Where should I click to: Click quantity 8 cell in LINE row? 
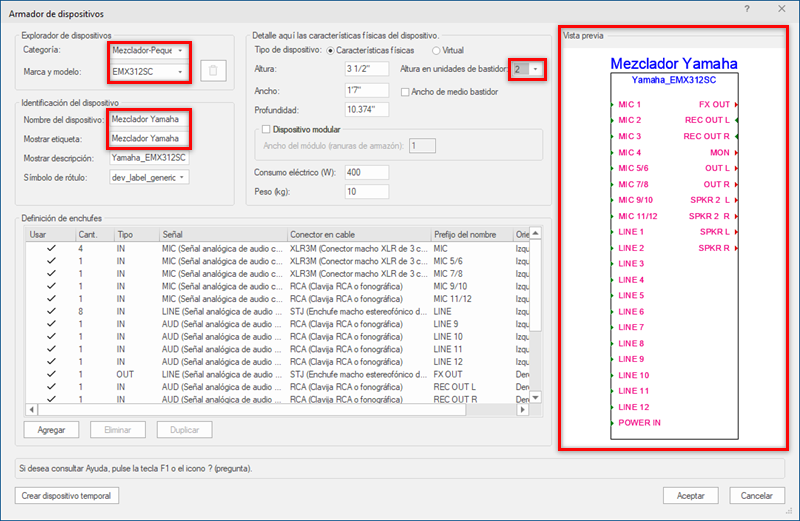81,311
